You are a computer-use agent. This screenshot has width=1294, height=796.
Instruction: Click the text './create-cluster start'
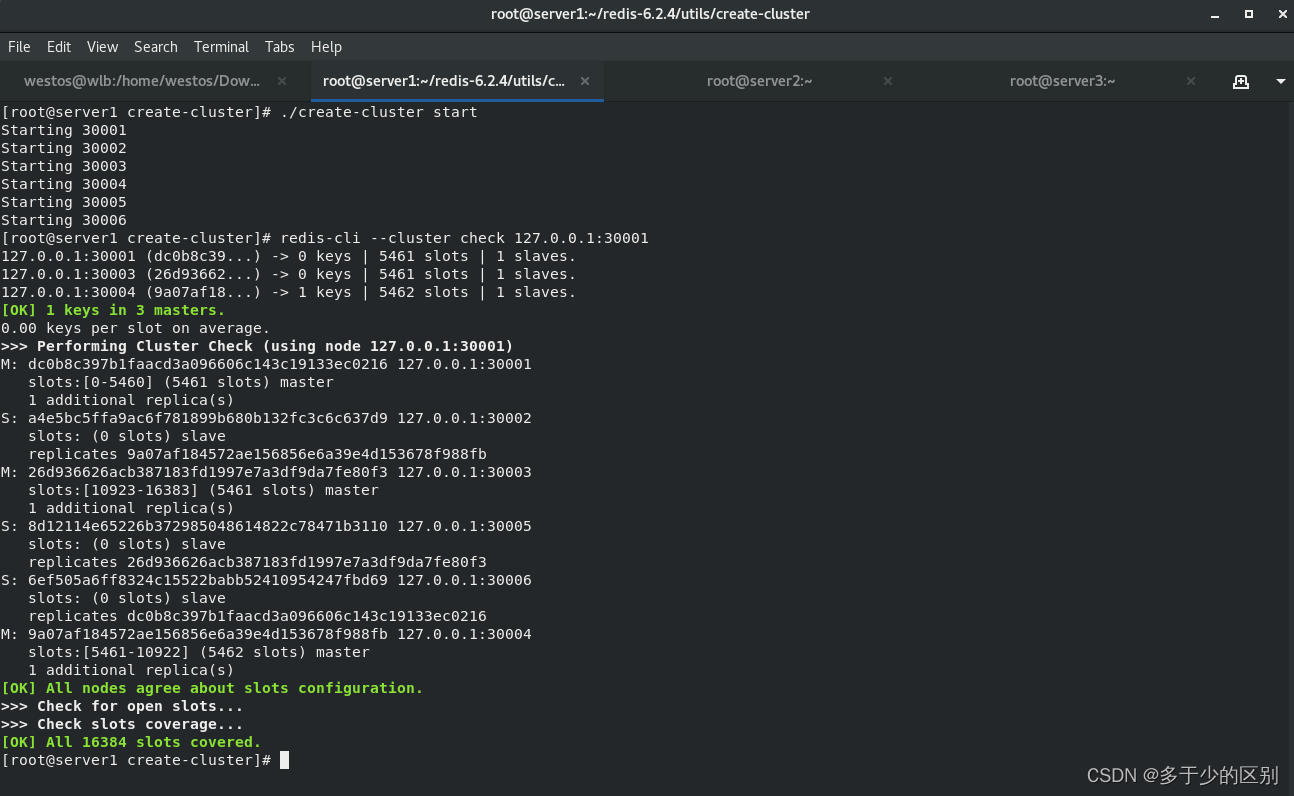(x=379, y=112)
